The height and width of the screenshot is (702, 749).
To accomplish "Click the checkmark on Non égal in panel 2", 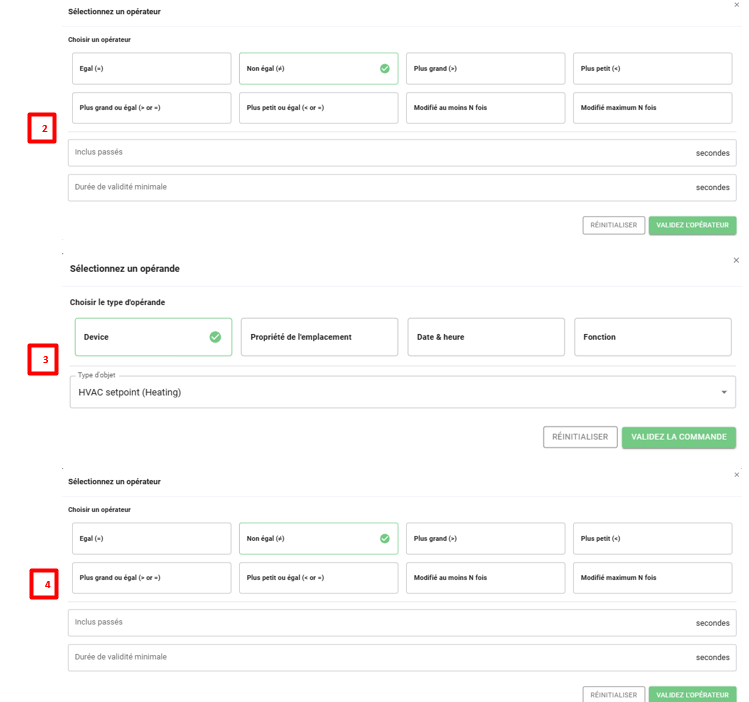I will click(385, 69).
